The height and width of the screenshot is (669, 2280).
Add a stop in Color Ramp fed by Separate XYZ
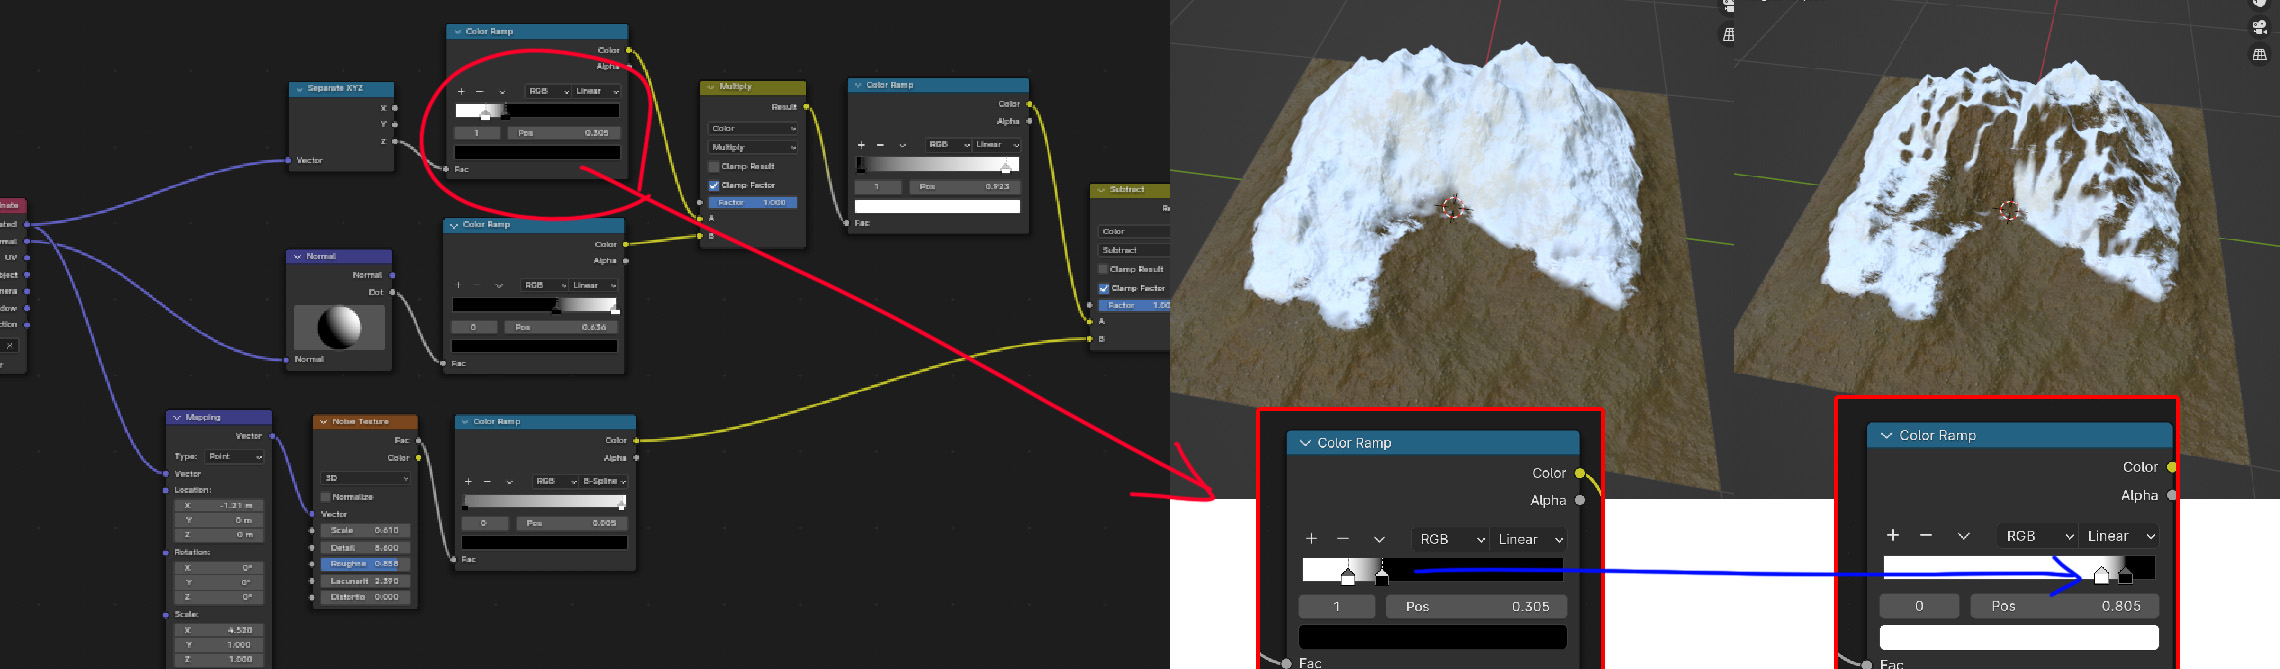[461, 91]
